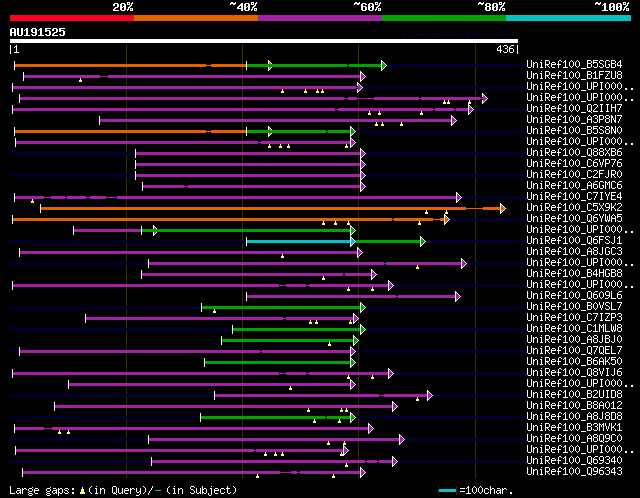
Task: Click the 20% legend label
Action: [x=123, y=7]
